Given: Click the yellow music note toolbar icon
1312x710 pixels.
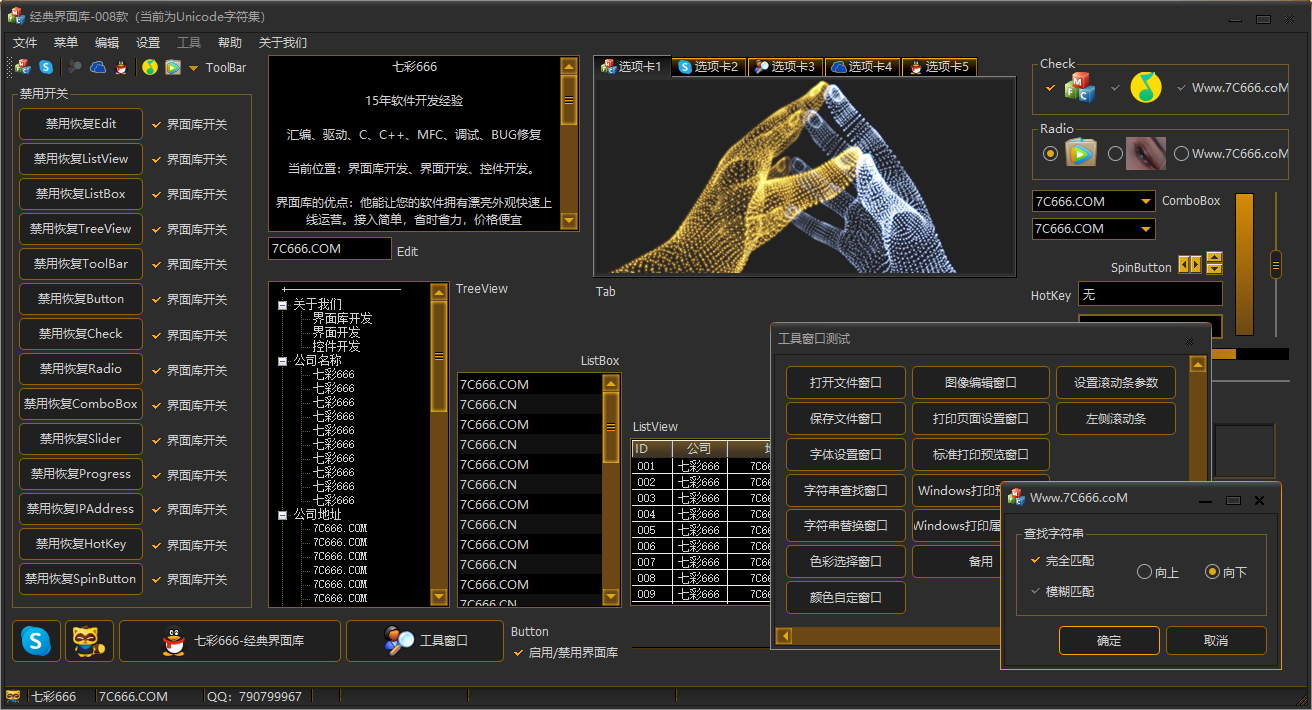Looking at the screenshot, I should [x=150, y=68].
